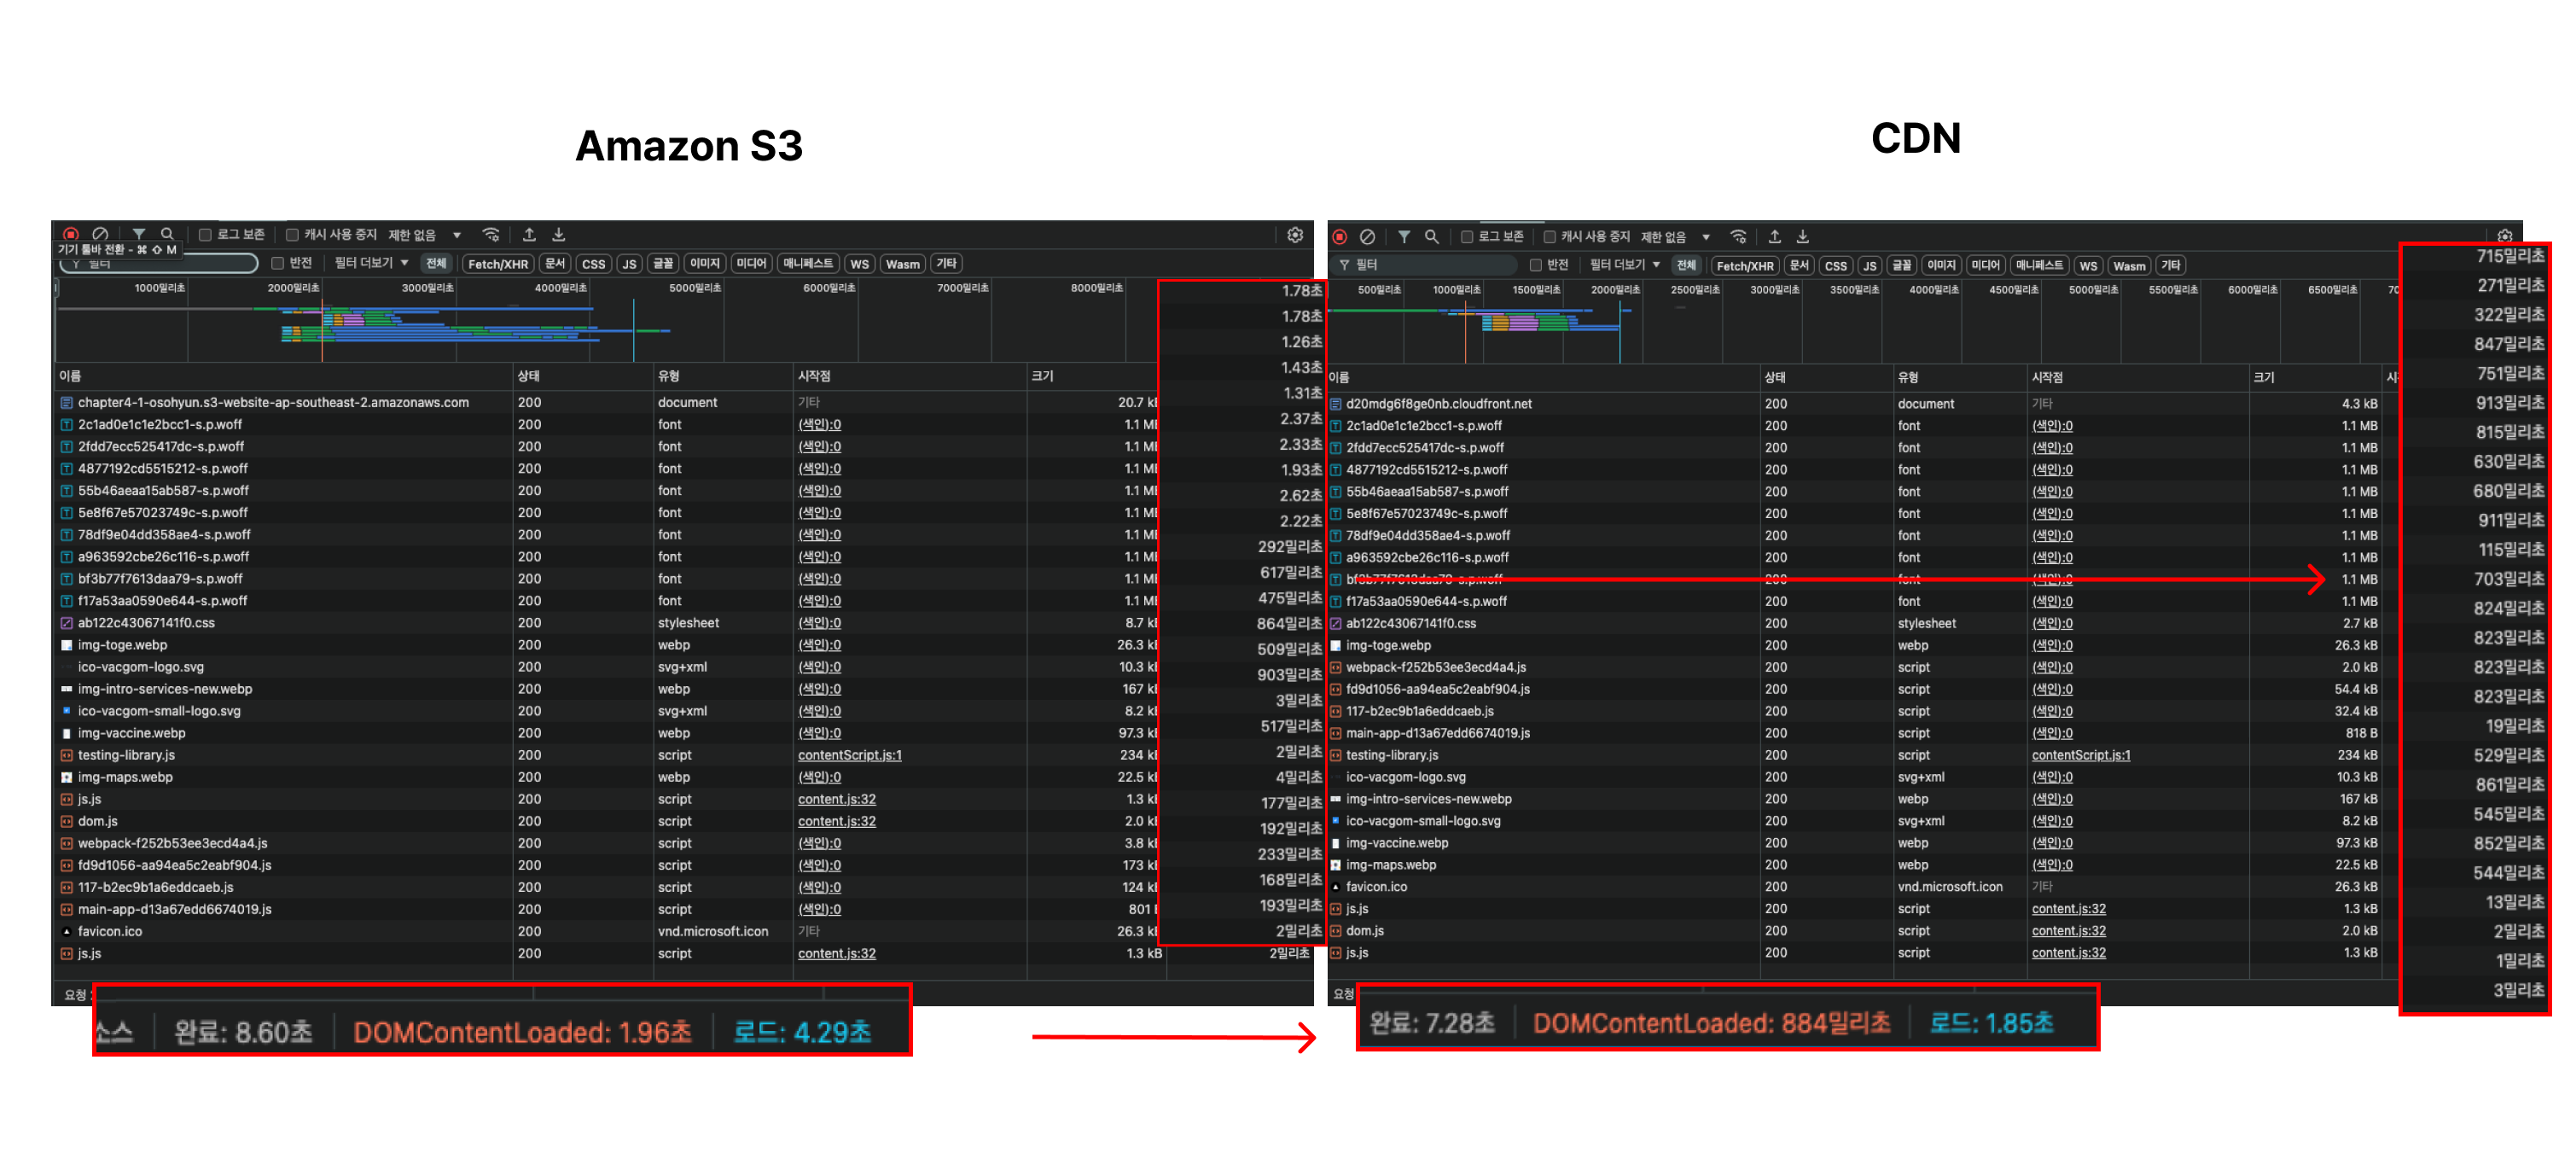Open the contentScript.js:1 link in the CDN panel
Viewport: 2576px width, 1159px height.
pyautogui.click(x=2080, y=755)
